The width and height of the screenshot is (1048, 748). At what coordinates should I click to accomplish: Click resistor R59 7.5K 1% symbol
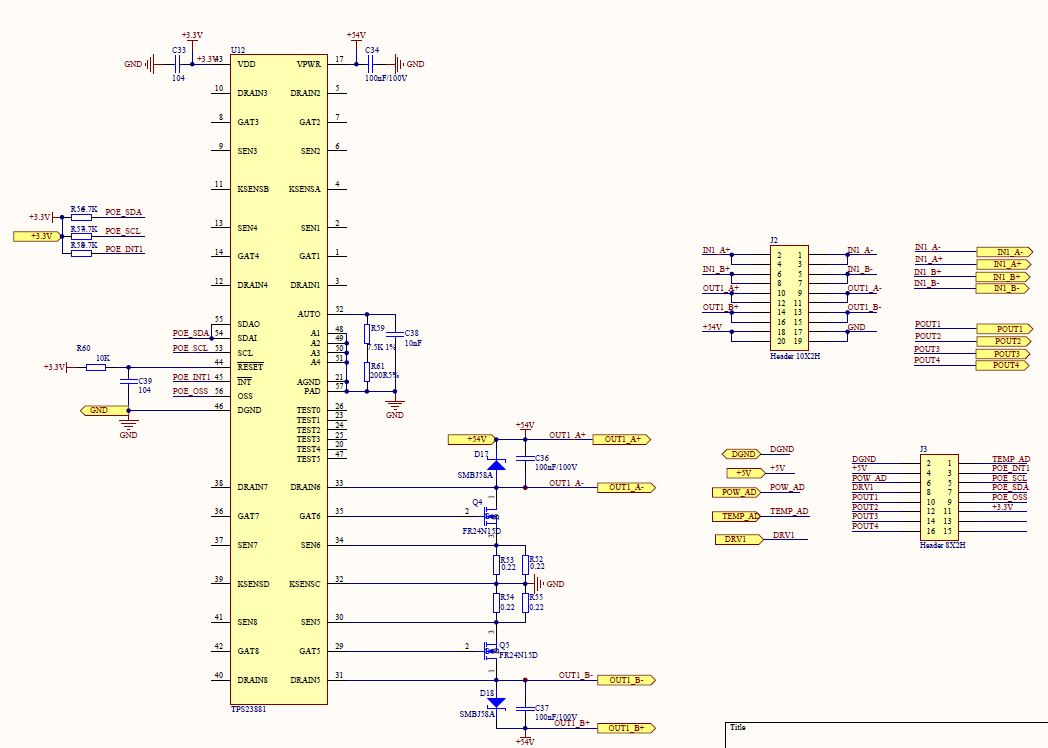(x=367, y=334)
